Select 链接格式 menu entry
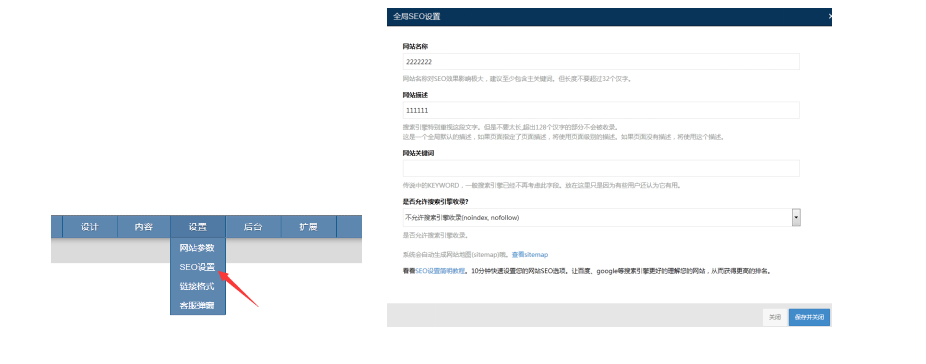 pyautogui.click(x=197, y=287)
